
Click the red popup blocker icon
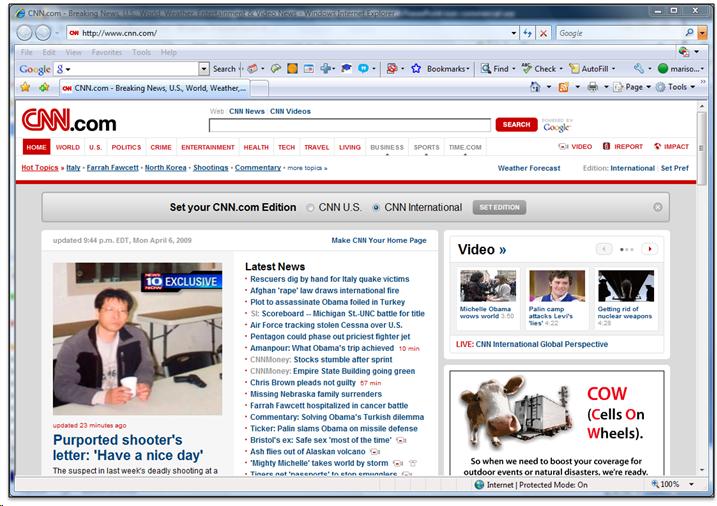[391, 69]
